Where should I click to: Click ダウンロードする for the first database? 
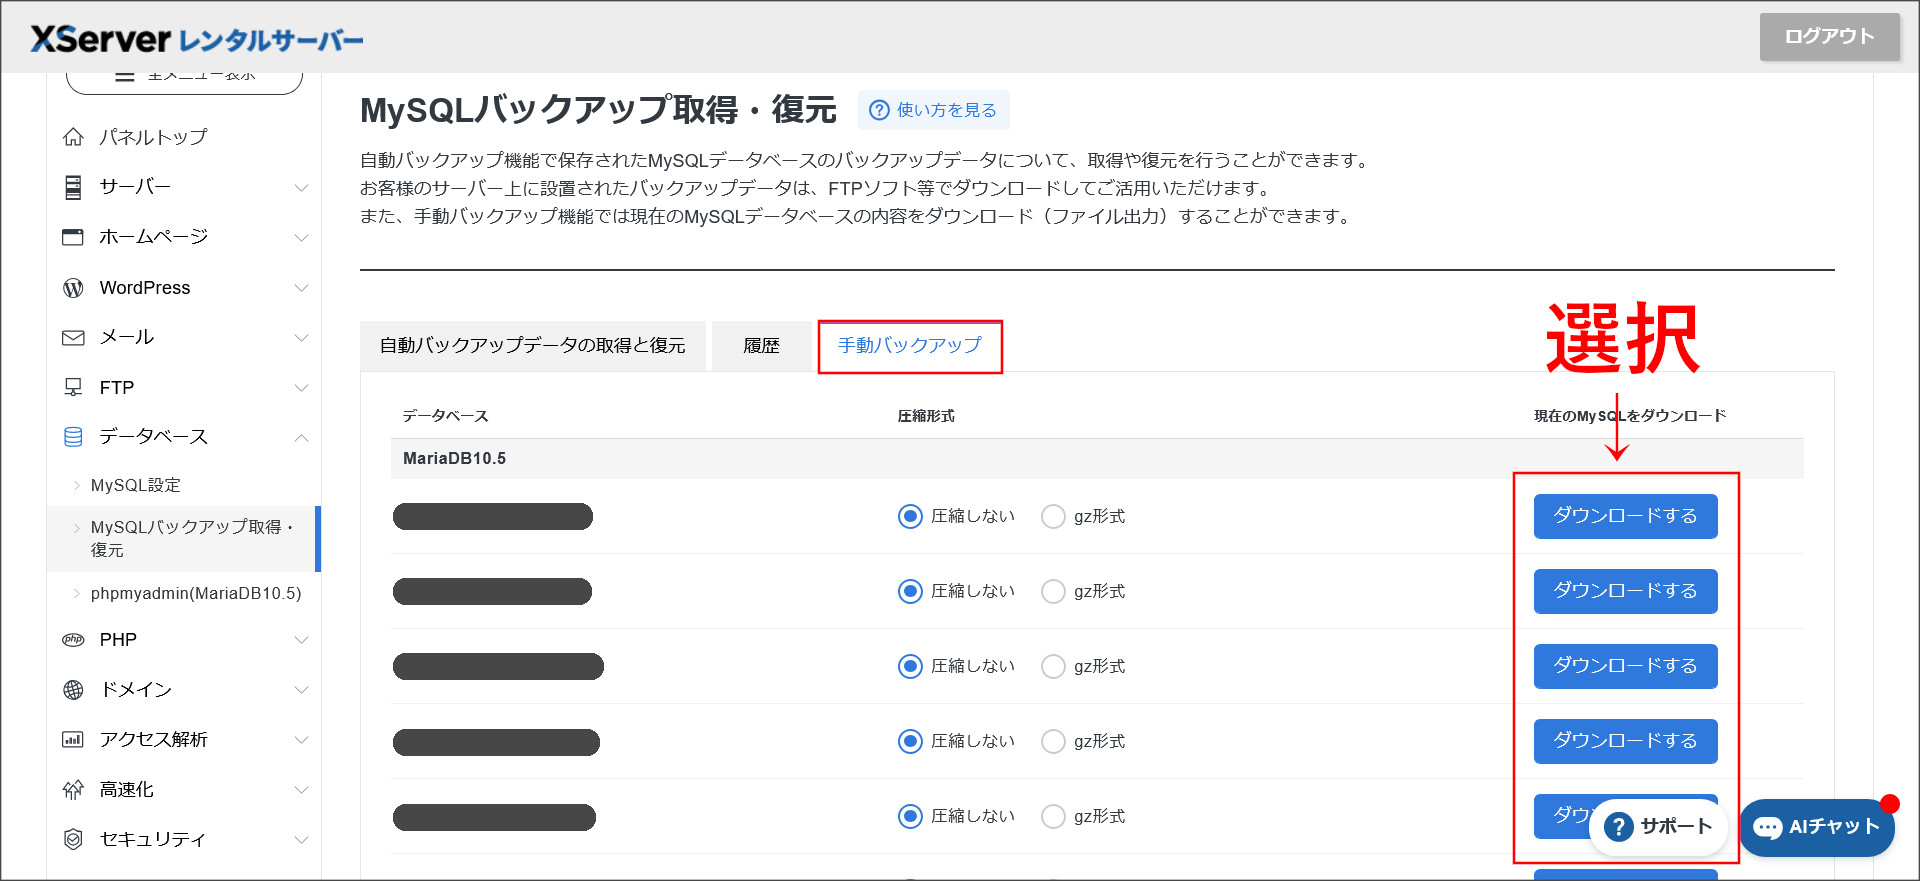1625,516
